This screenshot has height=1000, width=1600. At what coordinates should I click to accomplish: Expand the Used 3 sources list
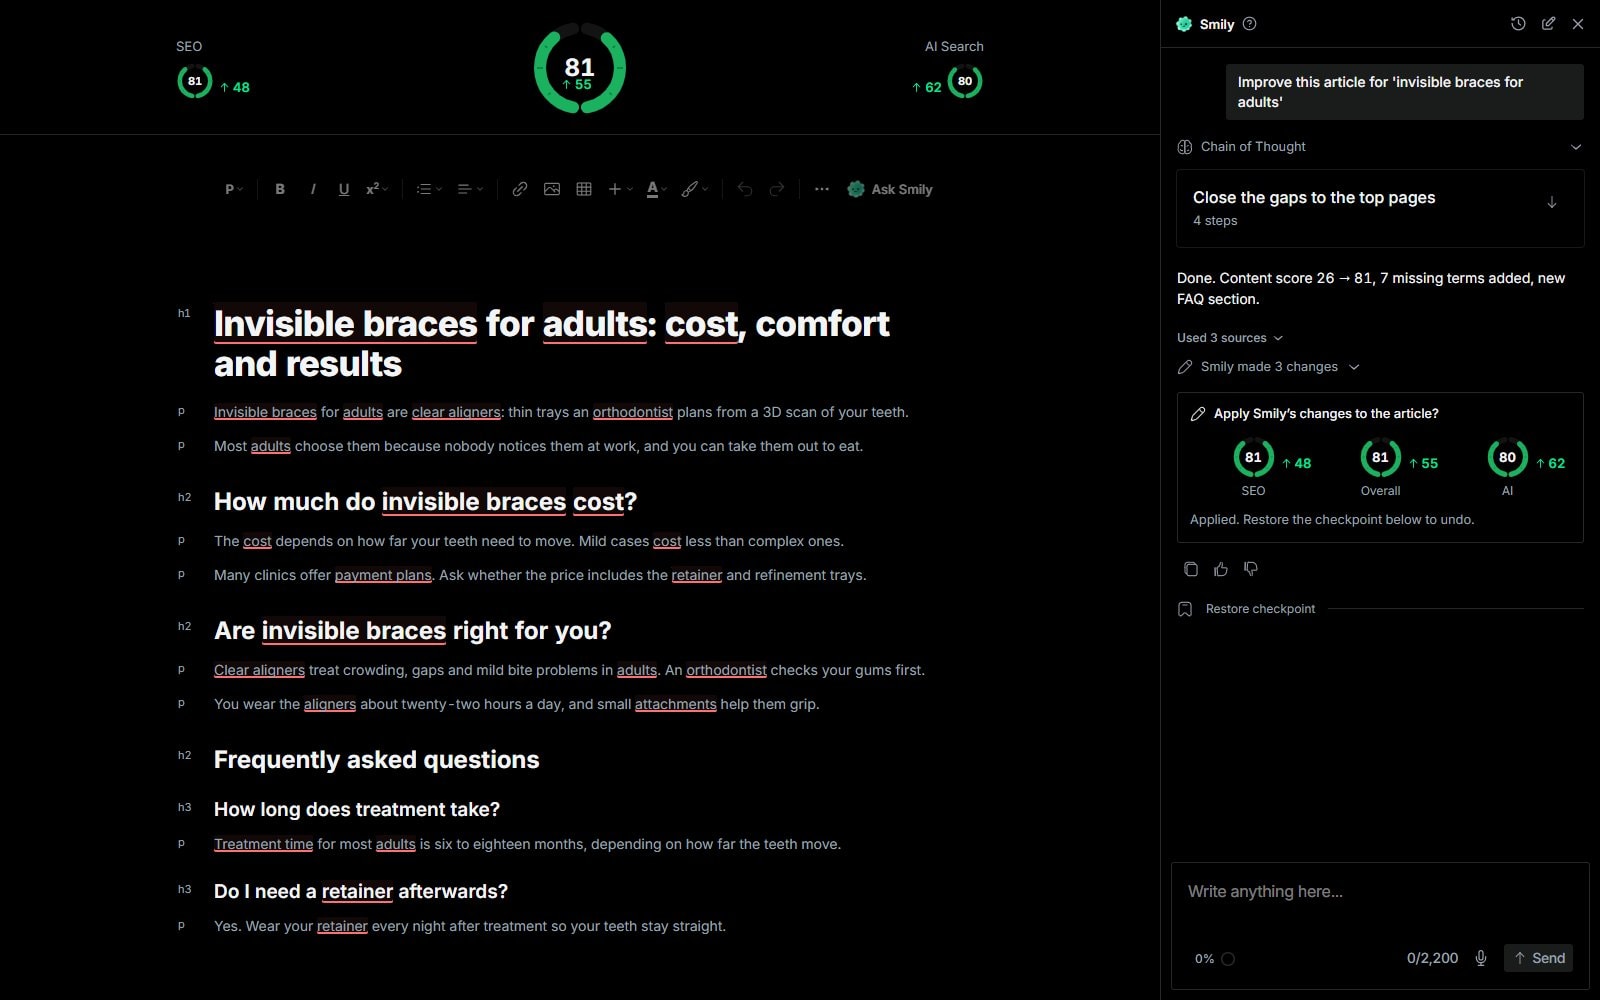pos(1230,338)
